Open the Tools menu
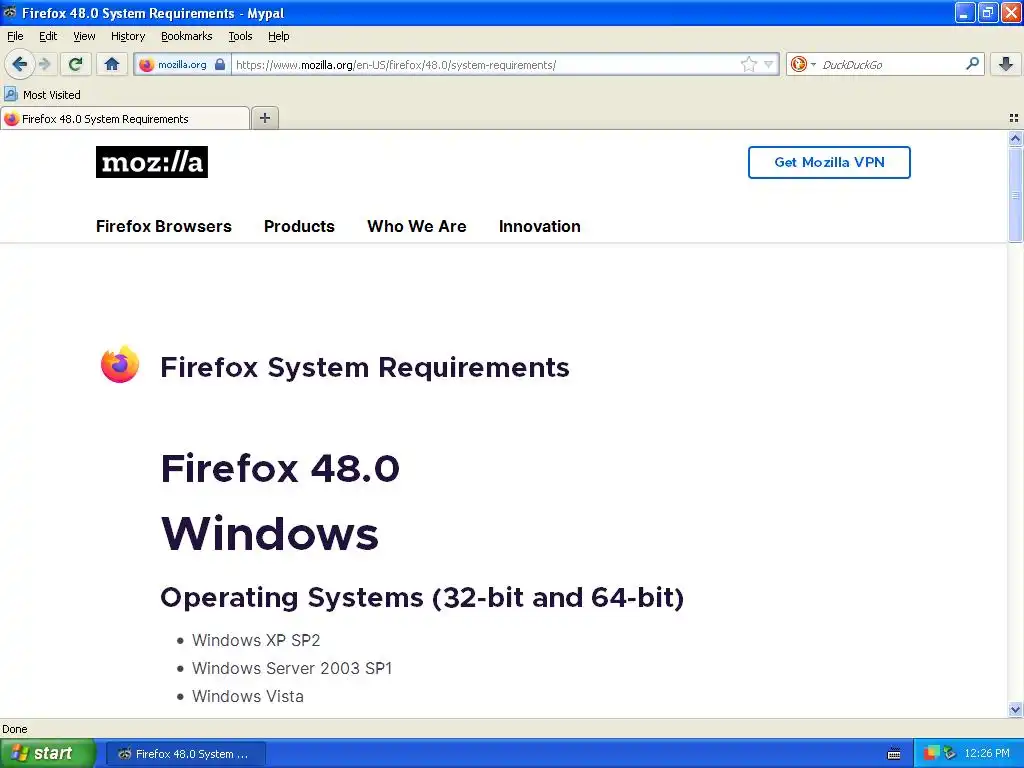1024x768 pixels. [240, 36]
